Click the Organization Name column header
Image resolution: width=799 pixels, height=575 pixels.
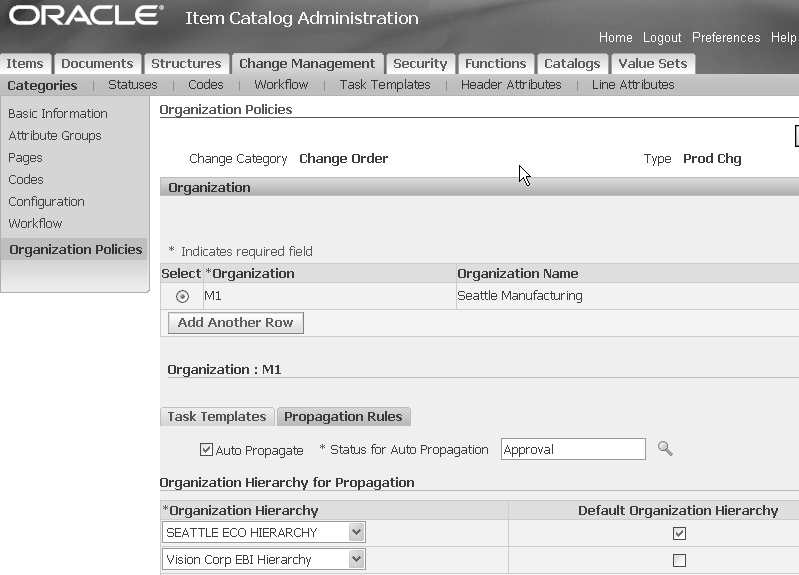click(x=518, y=274)
